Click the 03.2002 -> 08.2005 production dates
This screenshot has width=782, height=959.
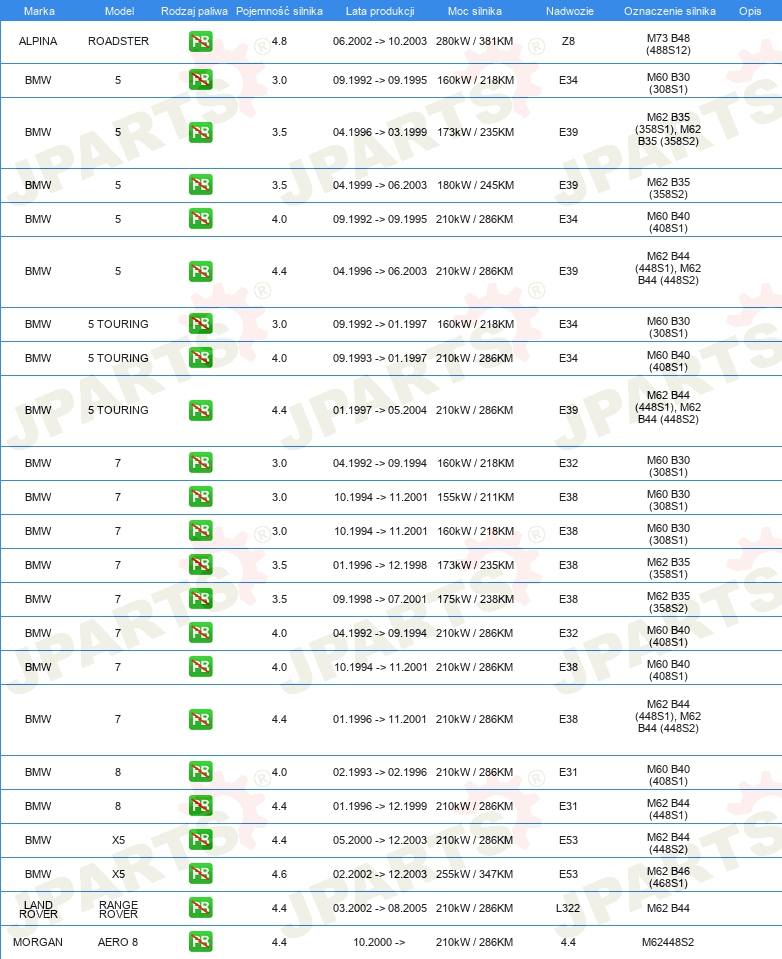(x=380, y=908)
